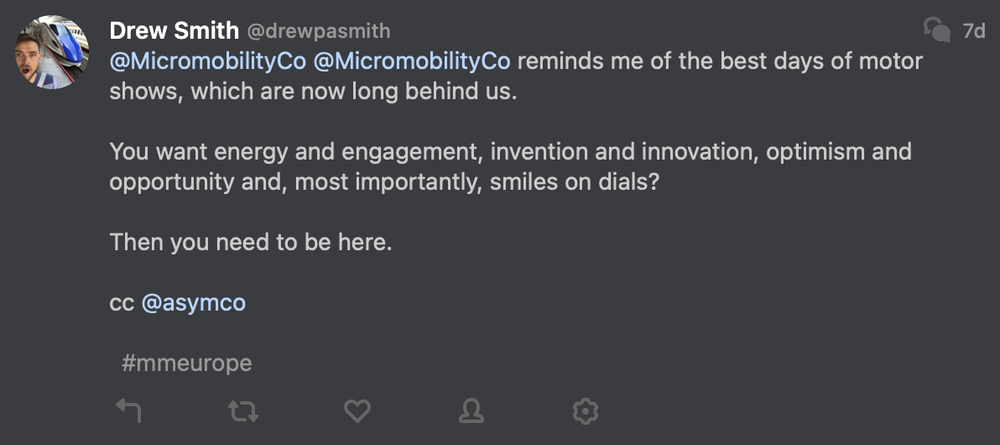Reply to Drew Smith's post

point(127,409)
